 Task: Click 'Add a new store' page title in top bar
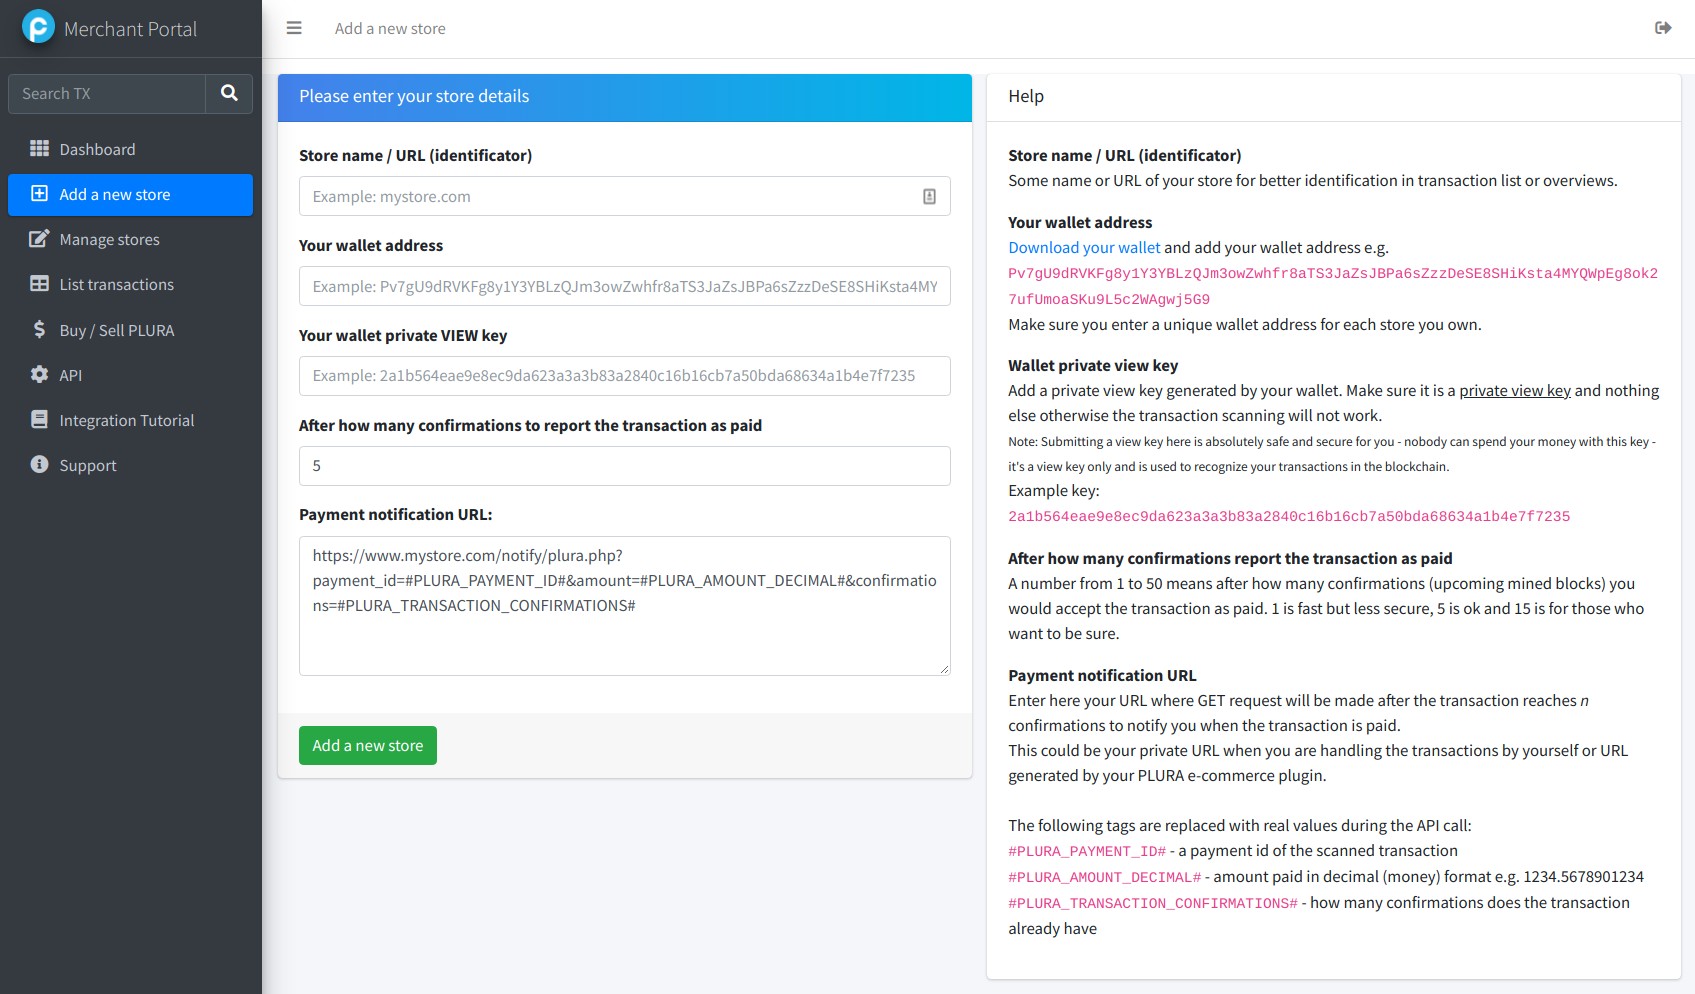(x=390, y=29)
